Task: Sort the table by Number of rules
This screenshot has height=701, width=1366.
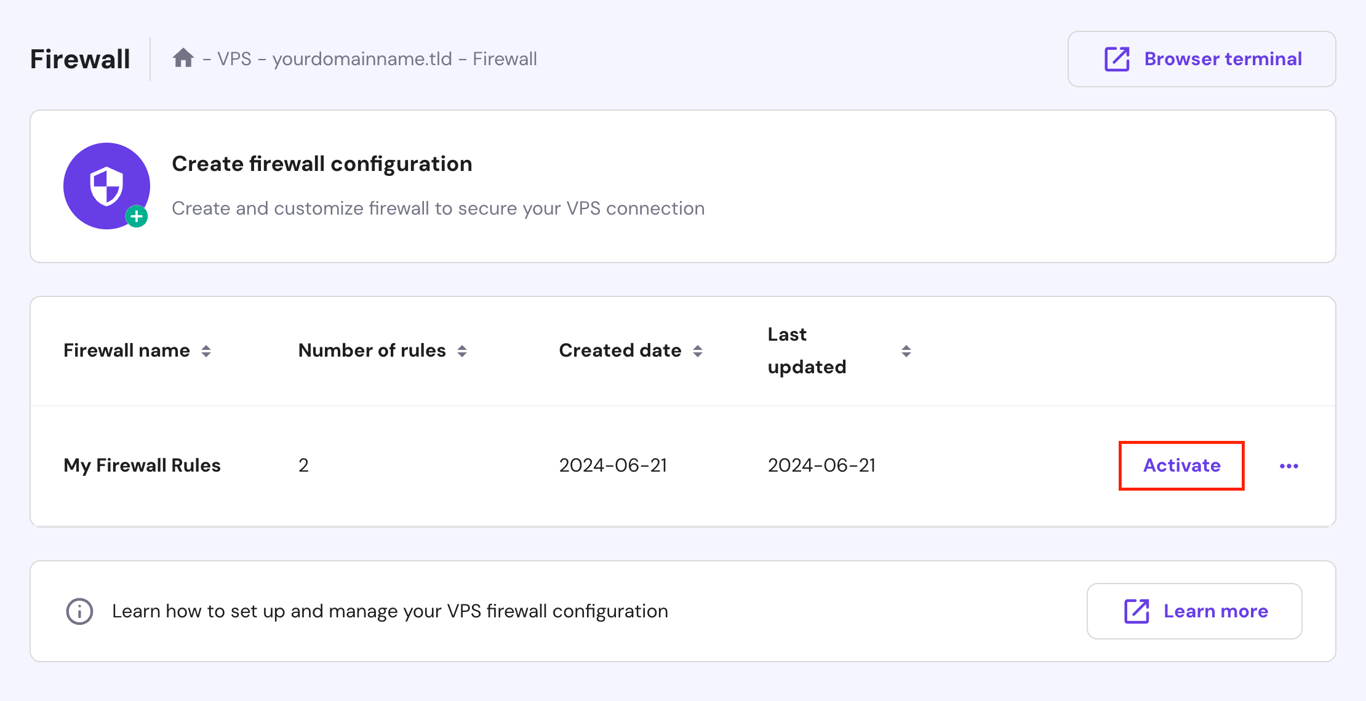Action: coord(462,351)
